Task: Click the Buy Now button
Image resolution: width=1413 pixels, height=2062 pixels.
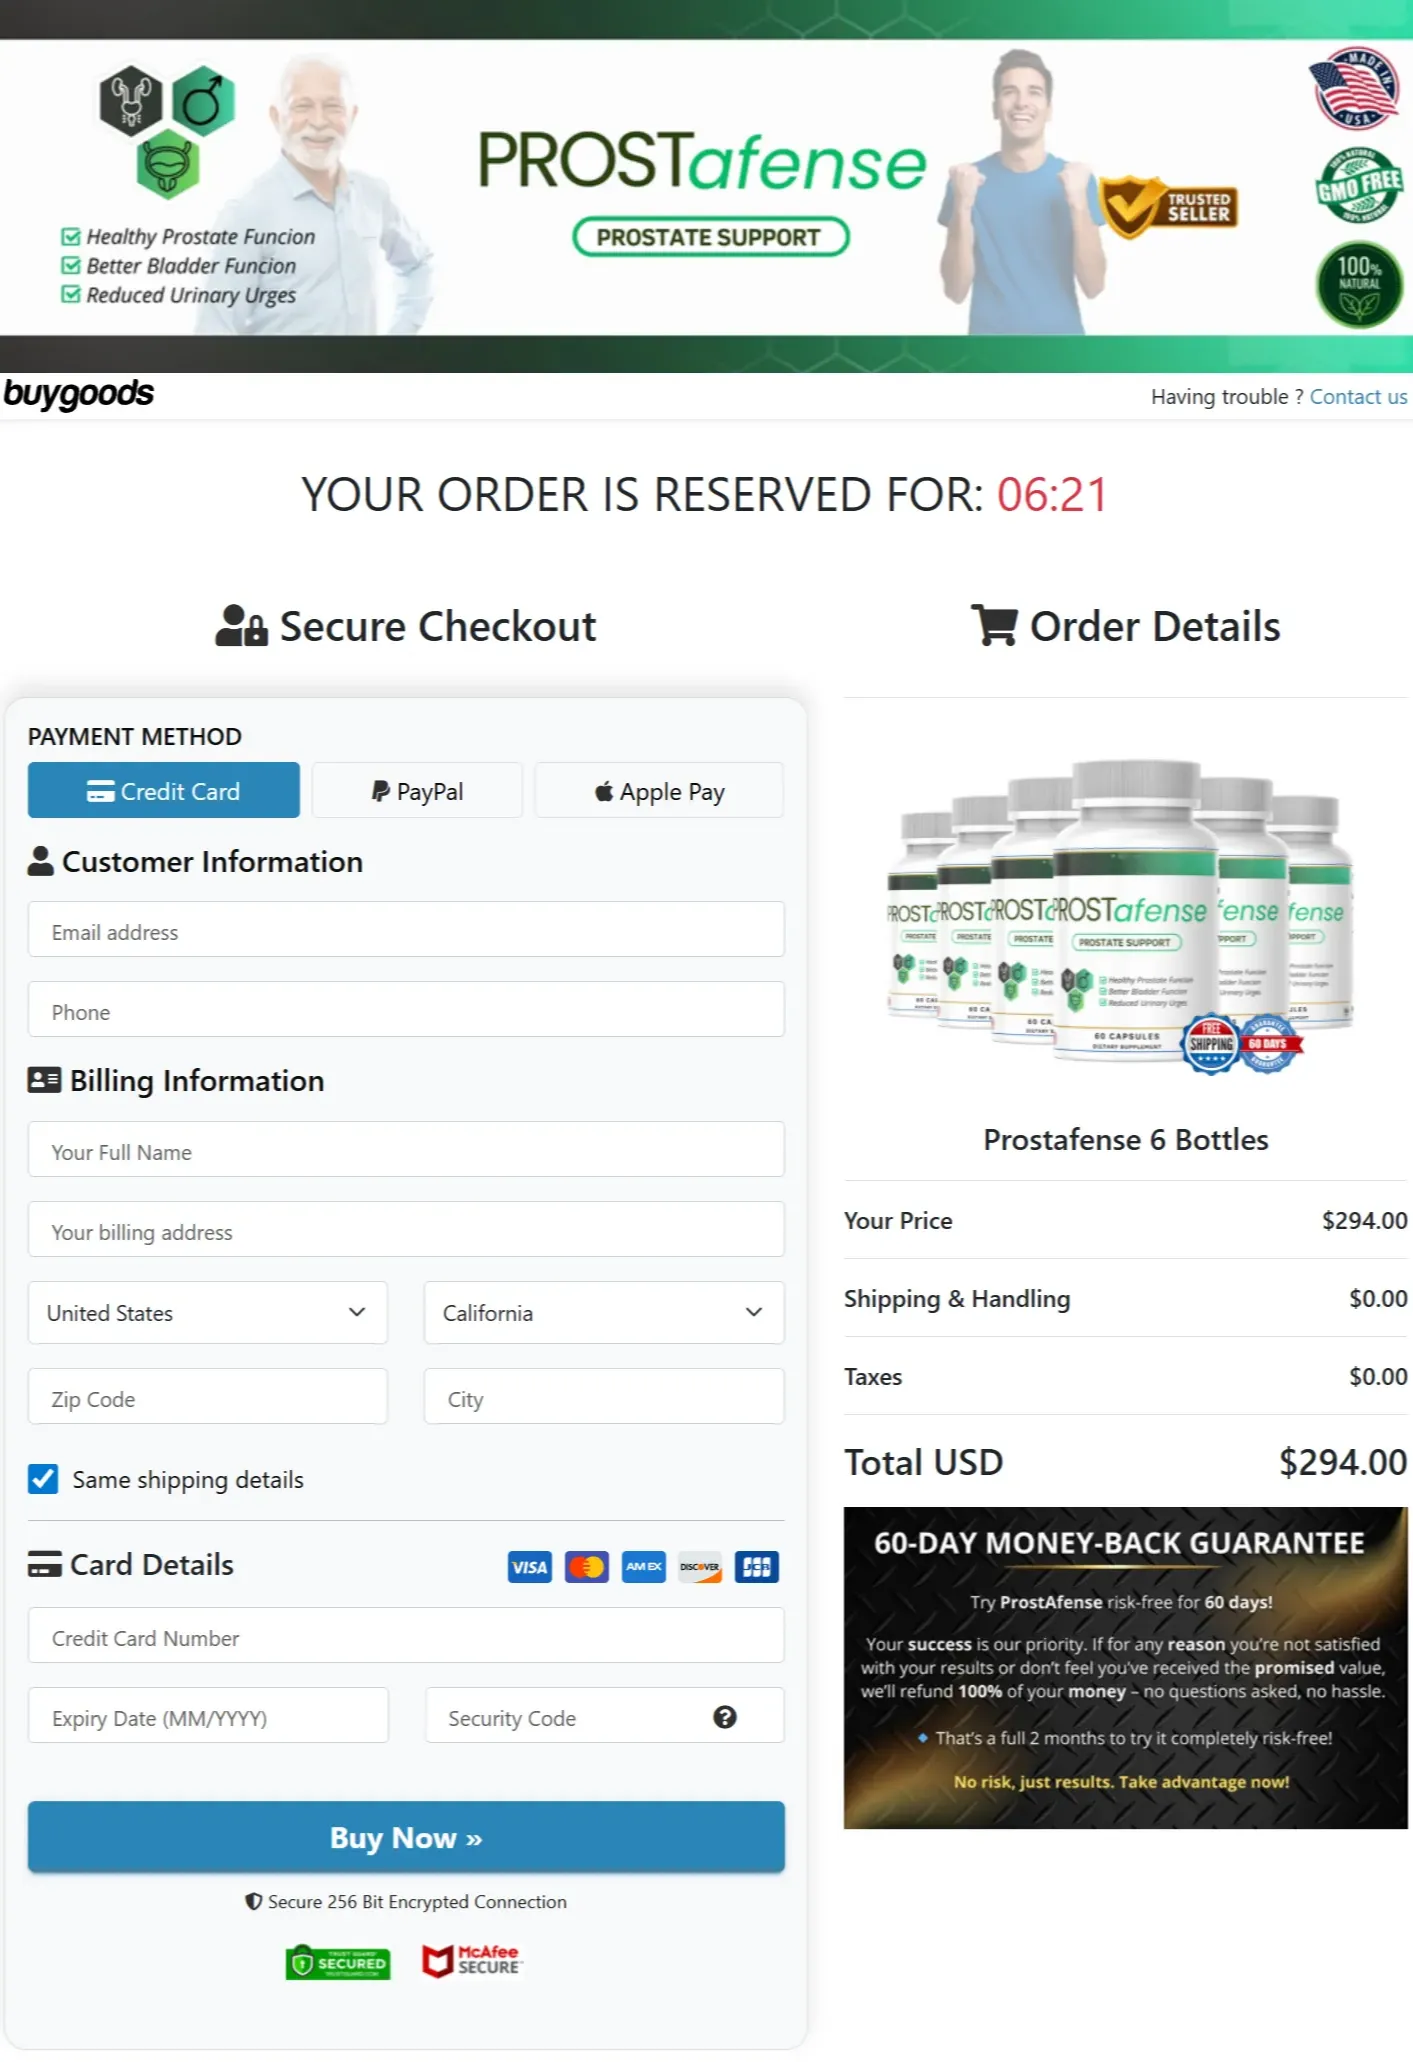Action: tap(405, 1838)
